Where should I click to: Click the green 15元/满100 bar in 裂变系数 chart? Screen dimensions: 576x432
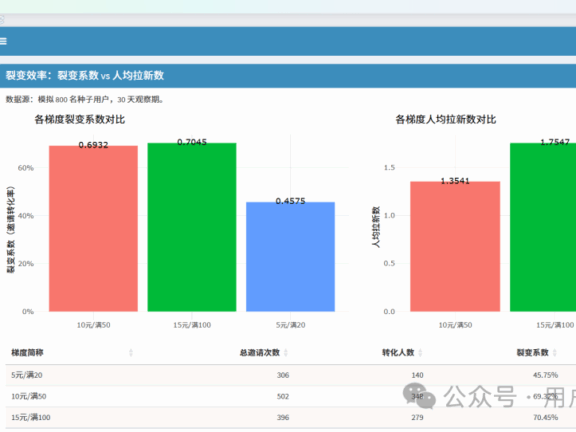point(192,227)
